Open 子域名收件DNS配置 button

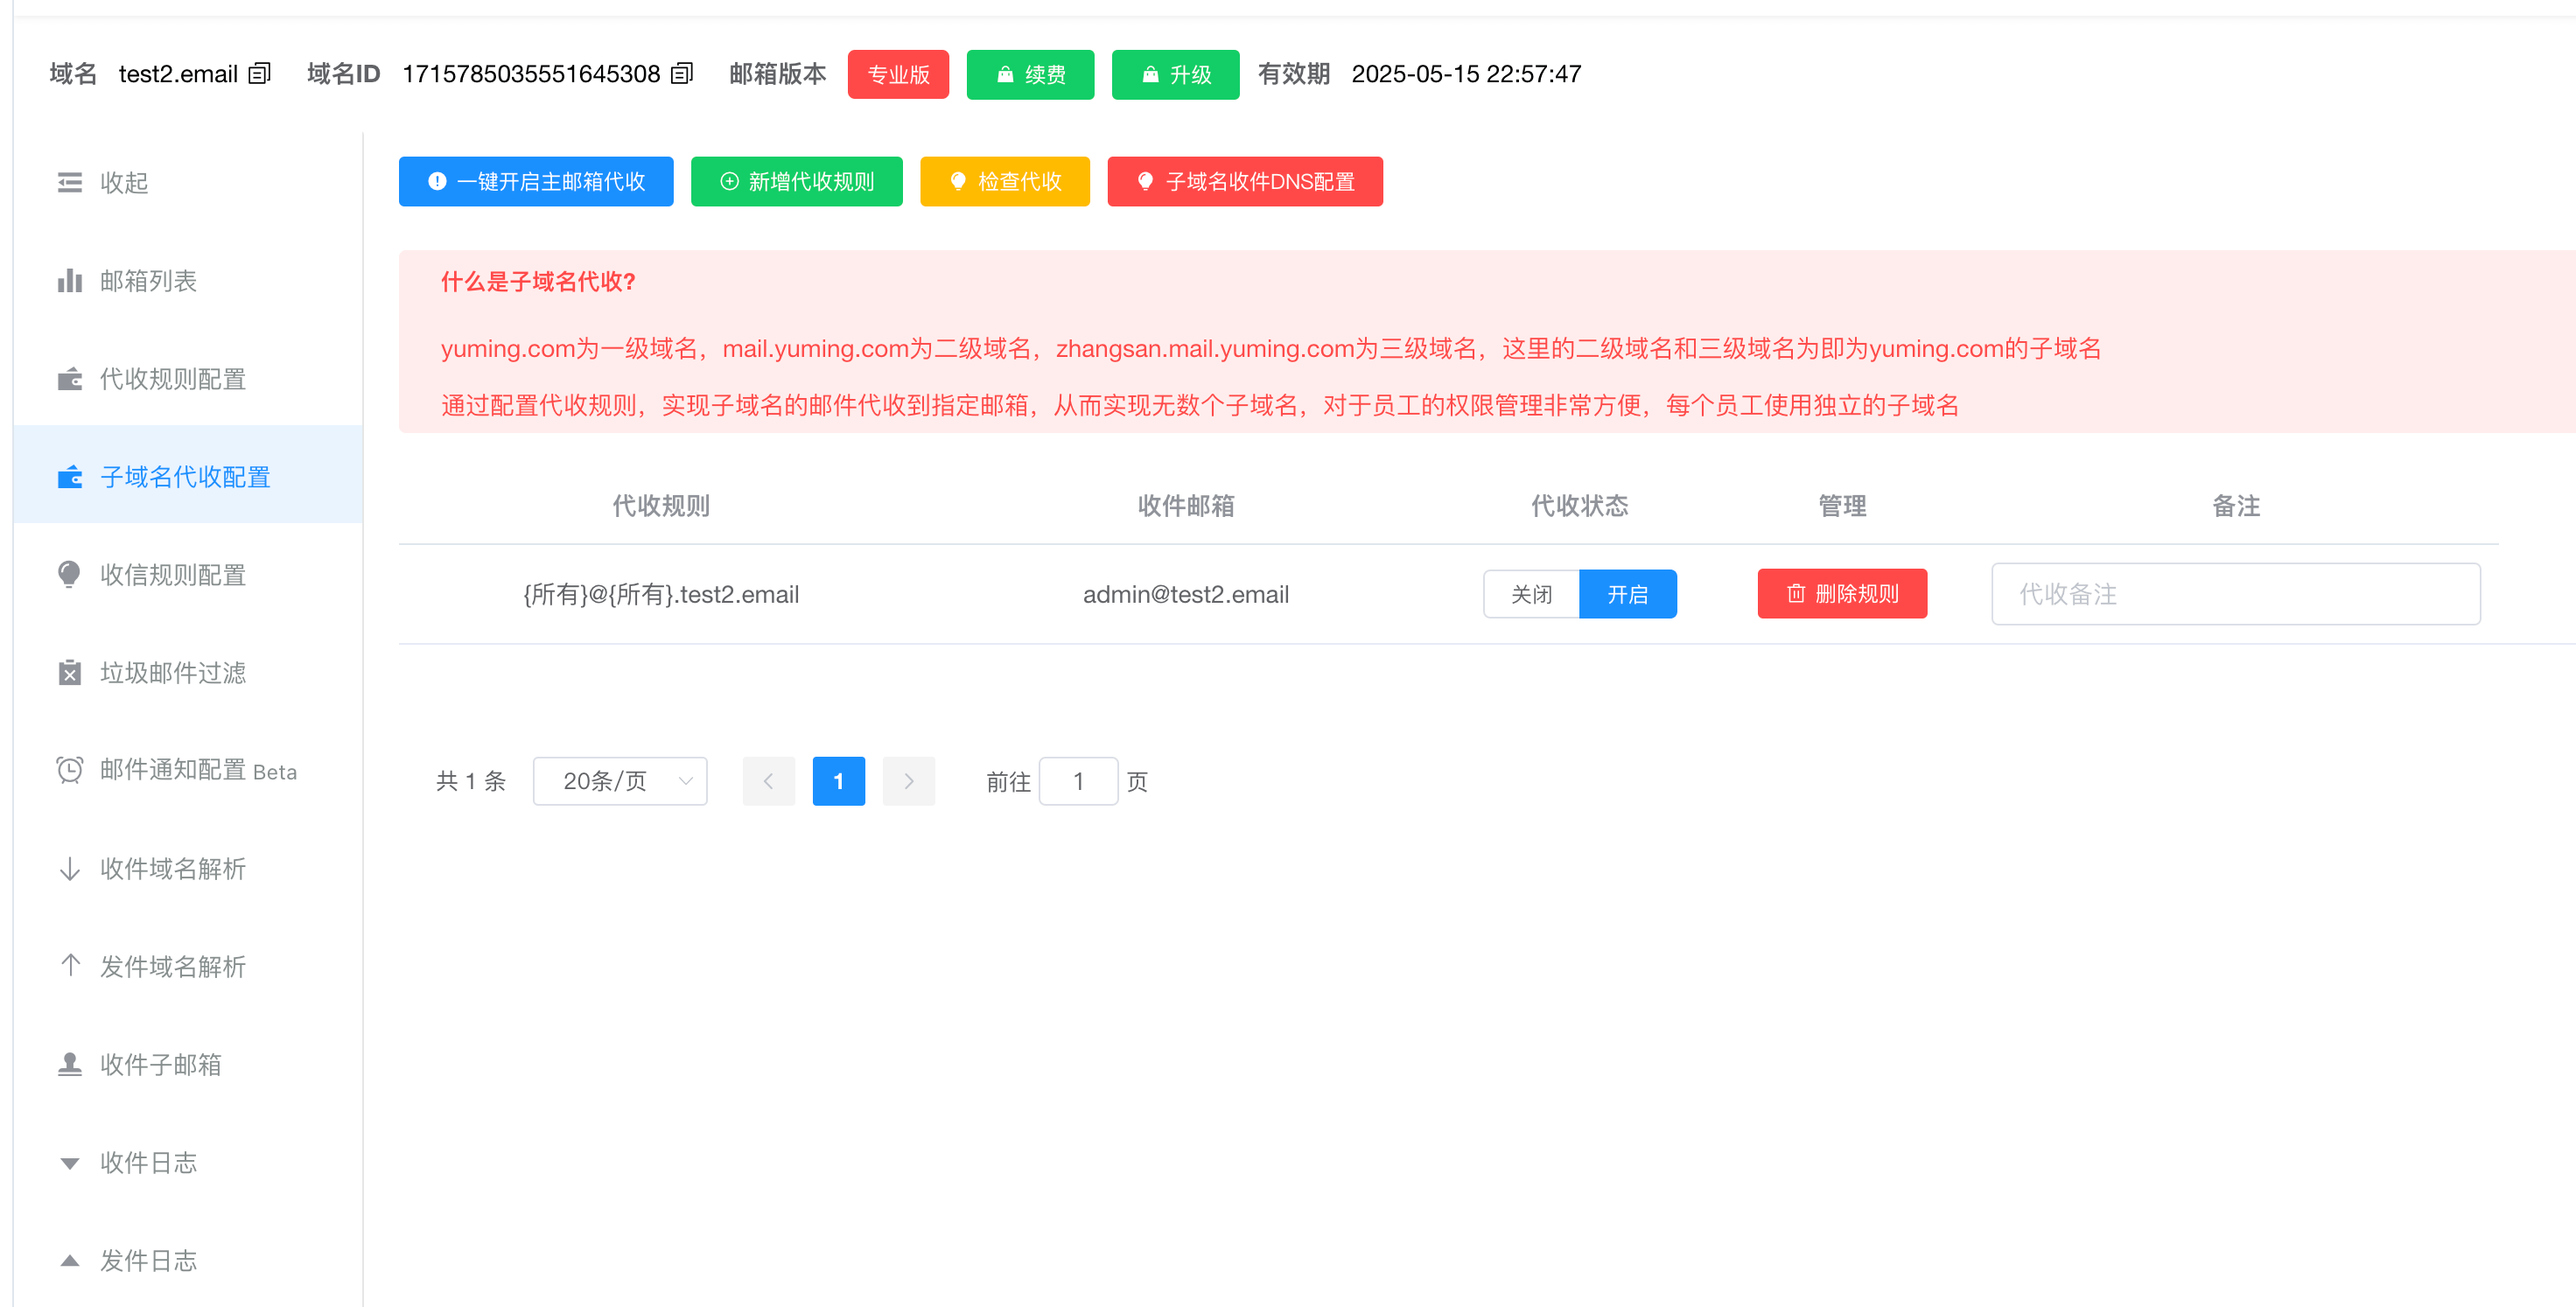1245,182
